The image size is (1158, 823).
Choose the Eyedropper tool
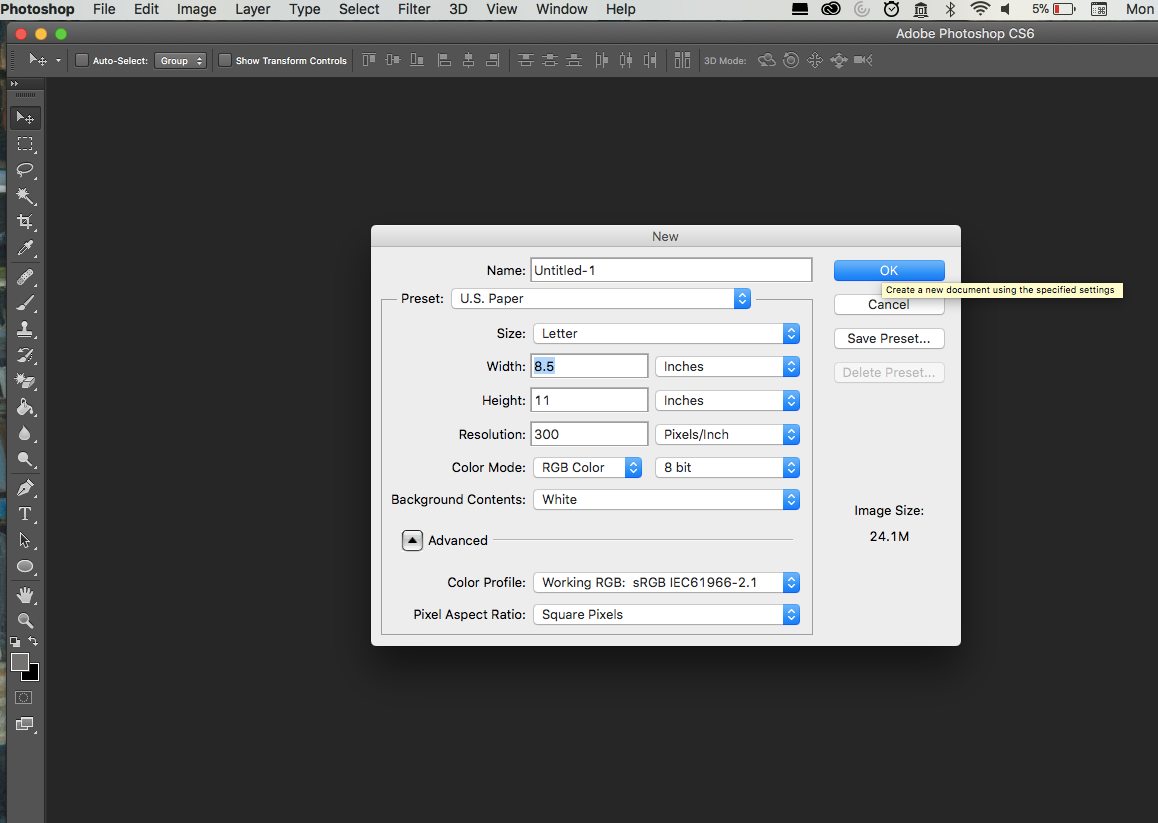[x=25, y=248]
